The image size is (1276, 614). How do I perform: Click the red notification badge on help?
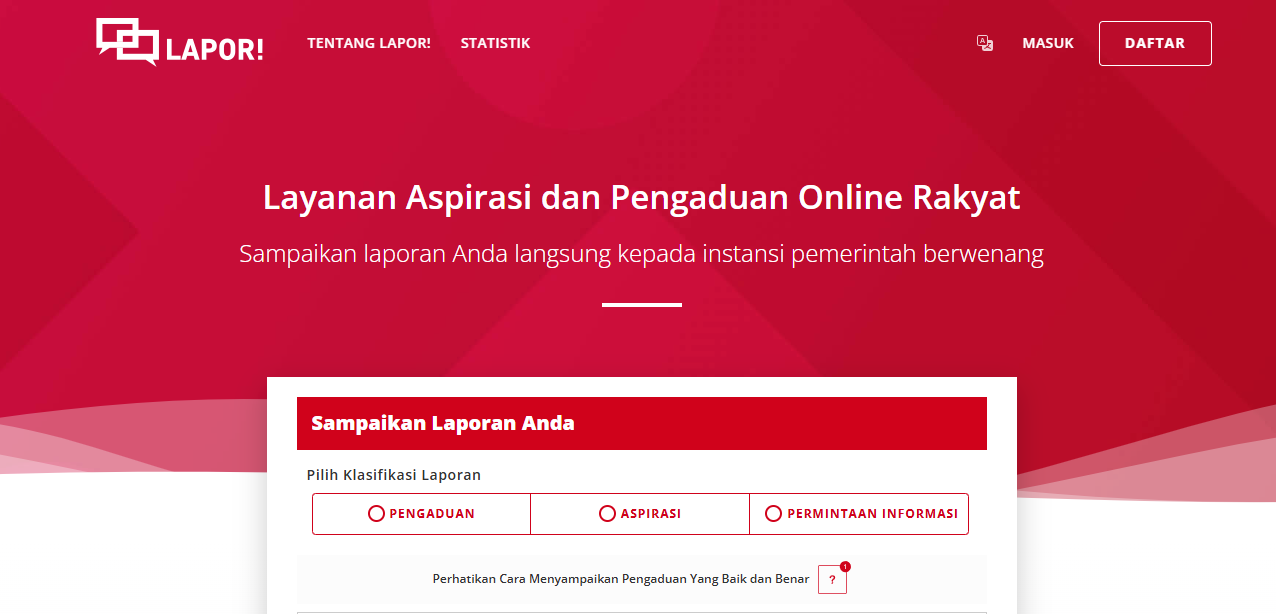845,567
